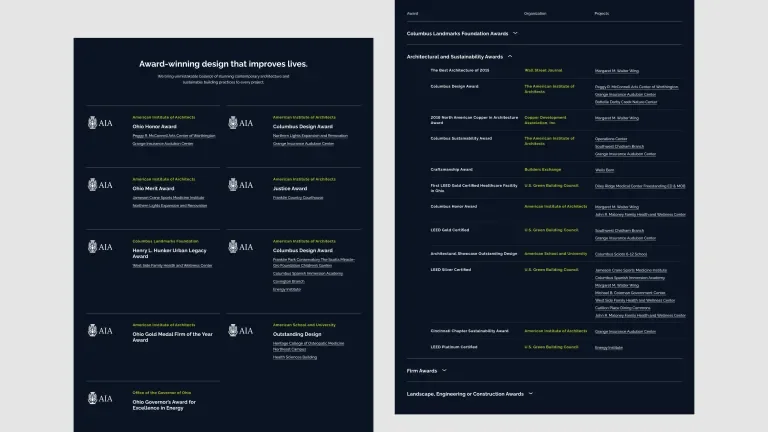Click the Projects column header
The image size is (768, 432).
click(601, 14)
